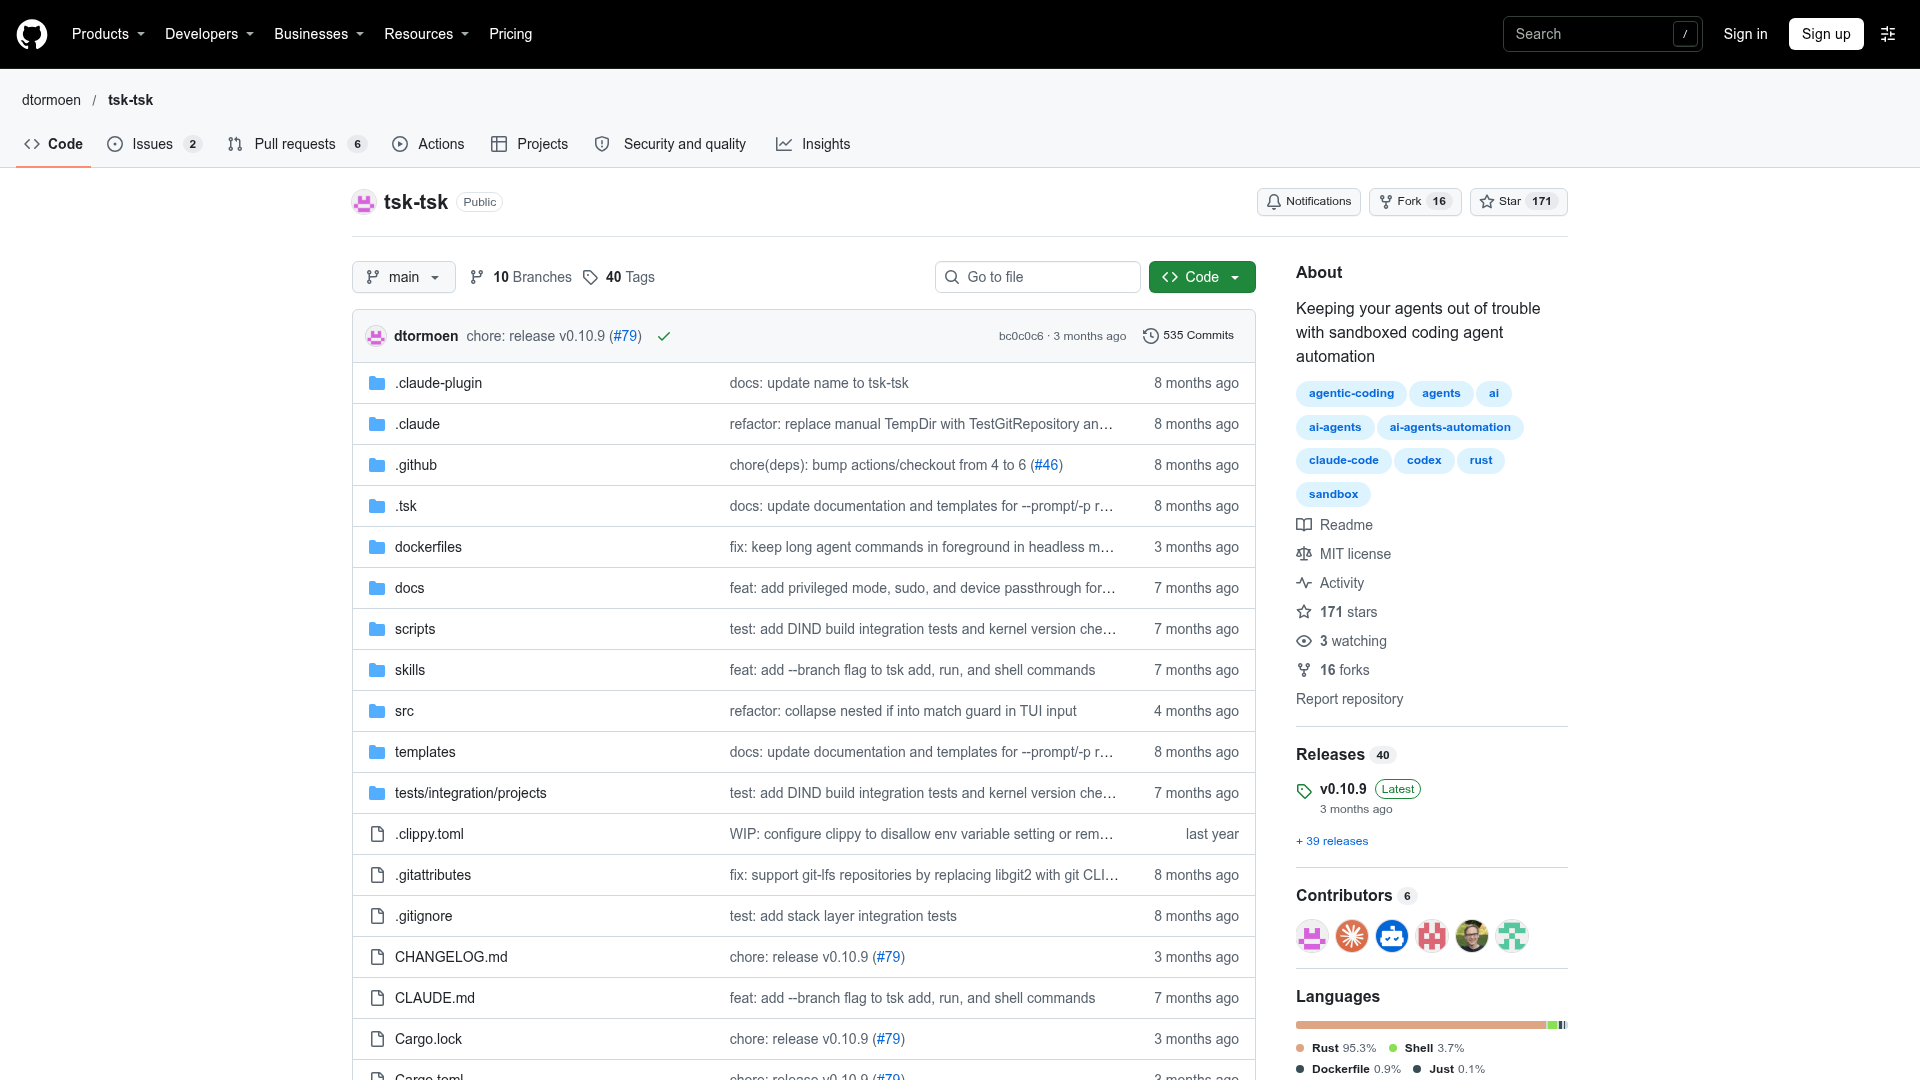Screen dimensions: 1920x1080
Task: Expand the Businesses menu
Action: click(319, 34)
